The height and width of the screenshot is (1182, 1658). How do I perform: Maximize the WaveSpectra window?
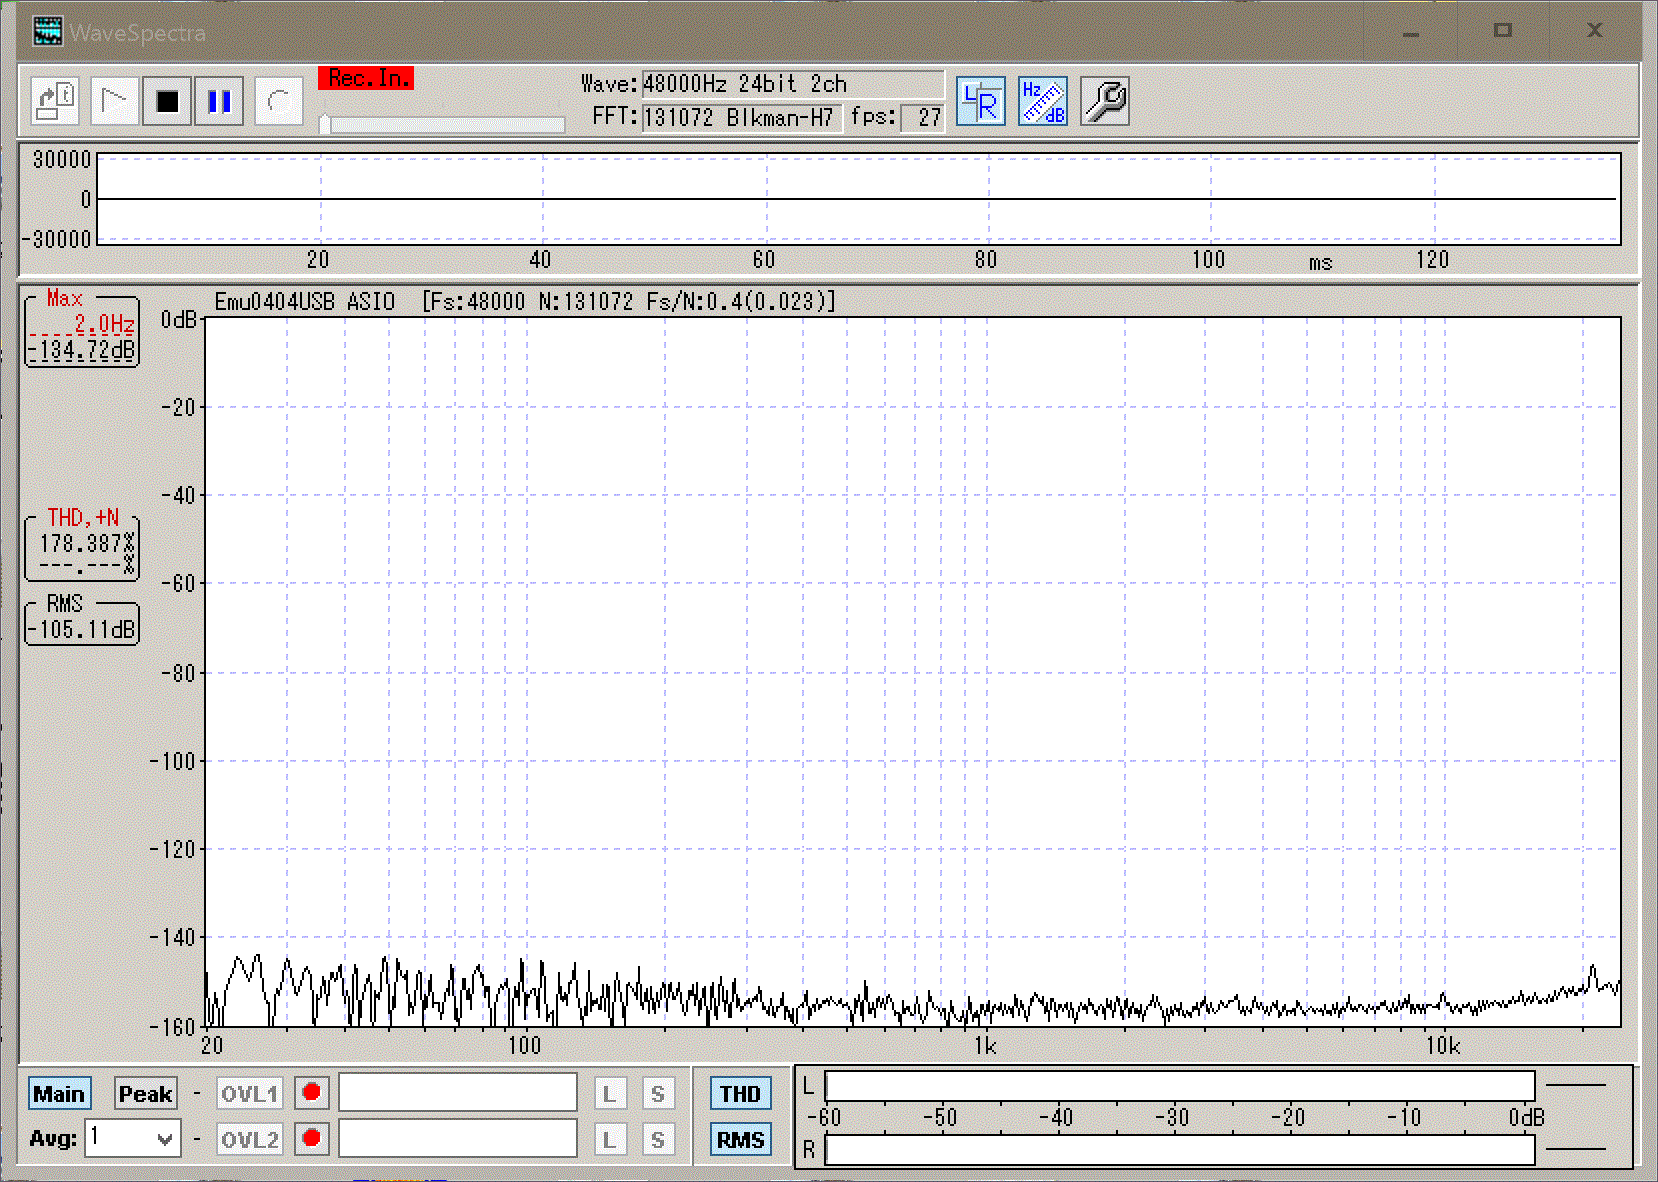(x=1502, y=31)
